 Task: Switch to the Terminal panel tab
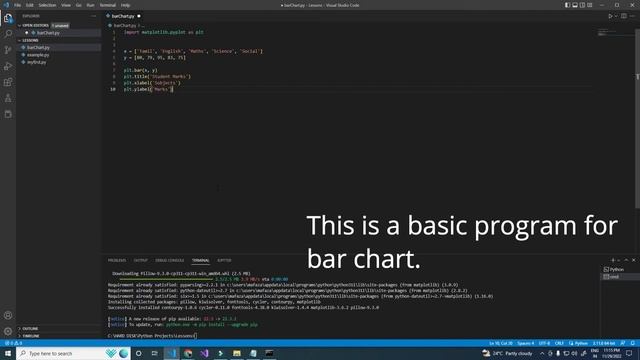200,260
